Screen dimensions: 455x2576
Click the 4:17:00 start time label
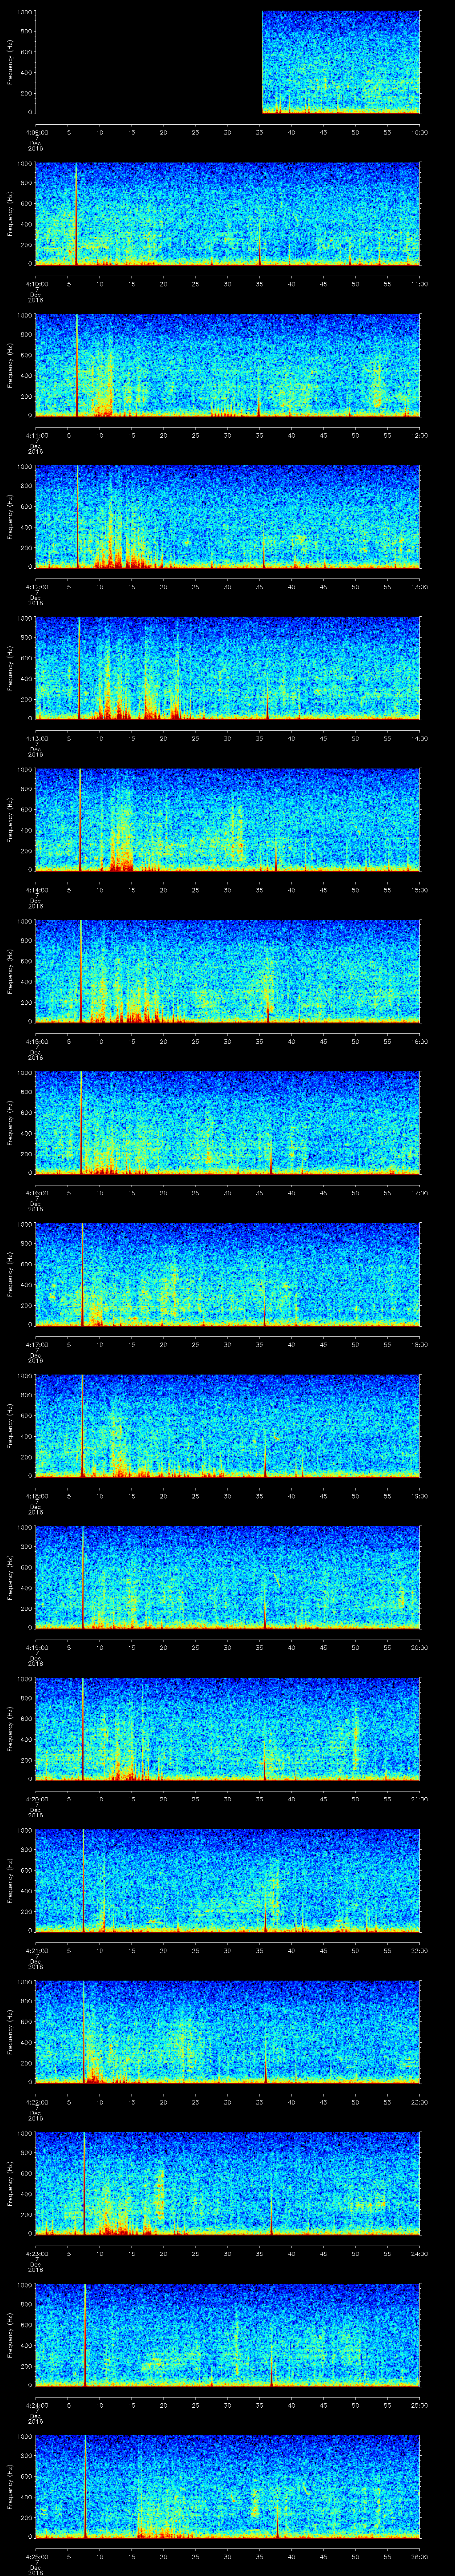pyautogui.click(x=36, y=1344)
